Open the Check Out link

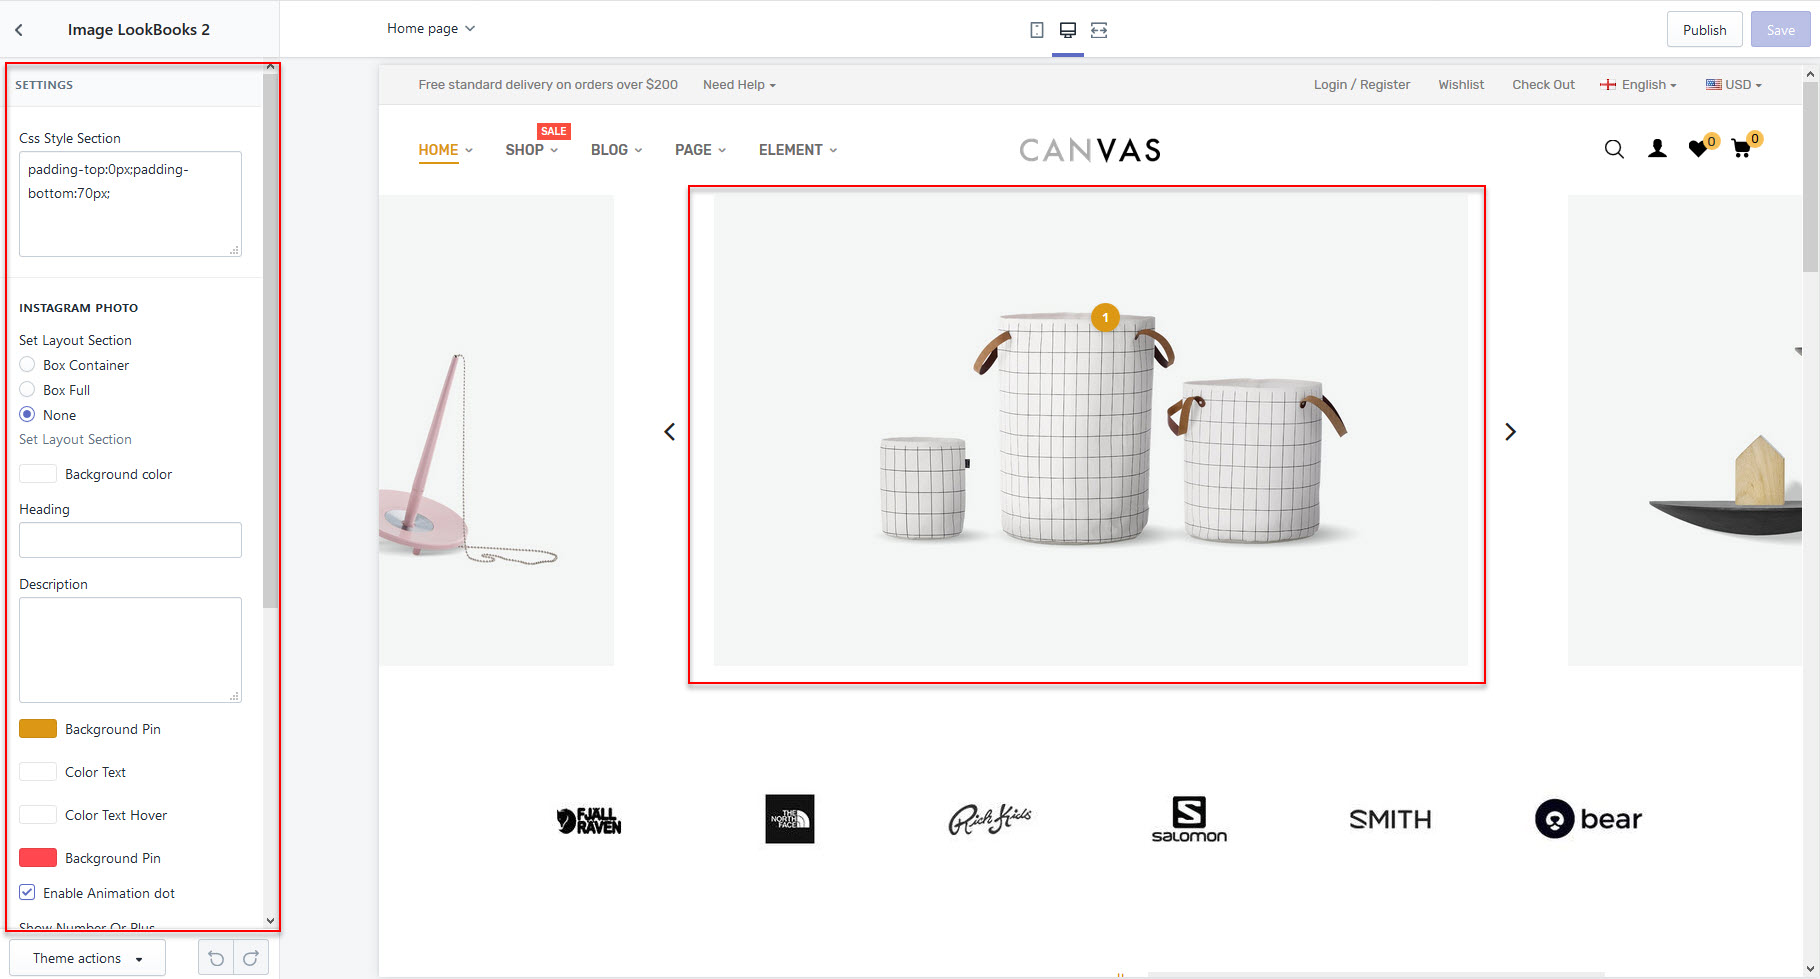click(1543, 85)
